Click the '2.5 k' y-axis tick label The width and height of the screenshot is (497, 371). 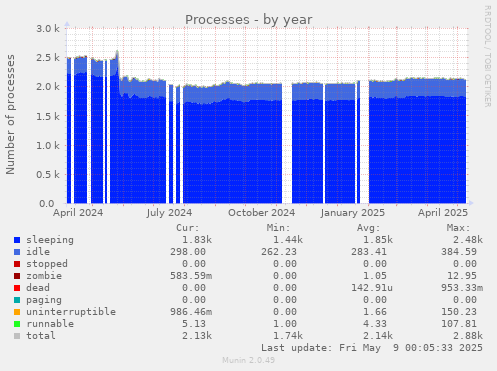tap(48, 58)
